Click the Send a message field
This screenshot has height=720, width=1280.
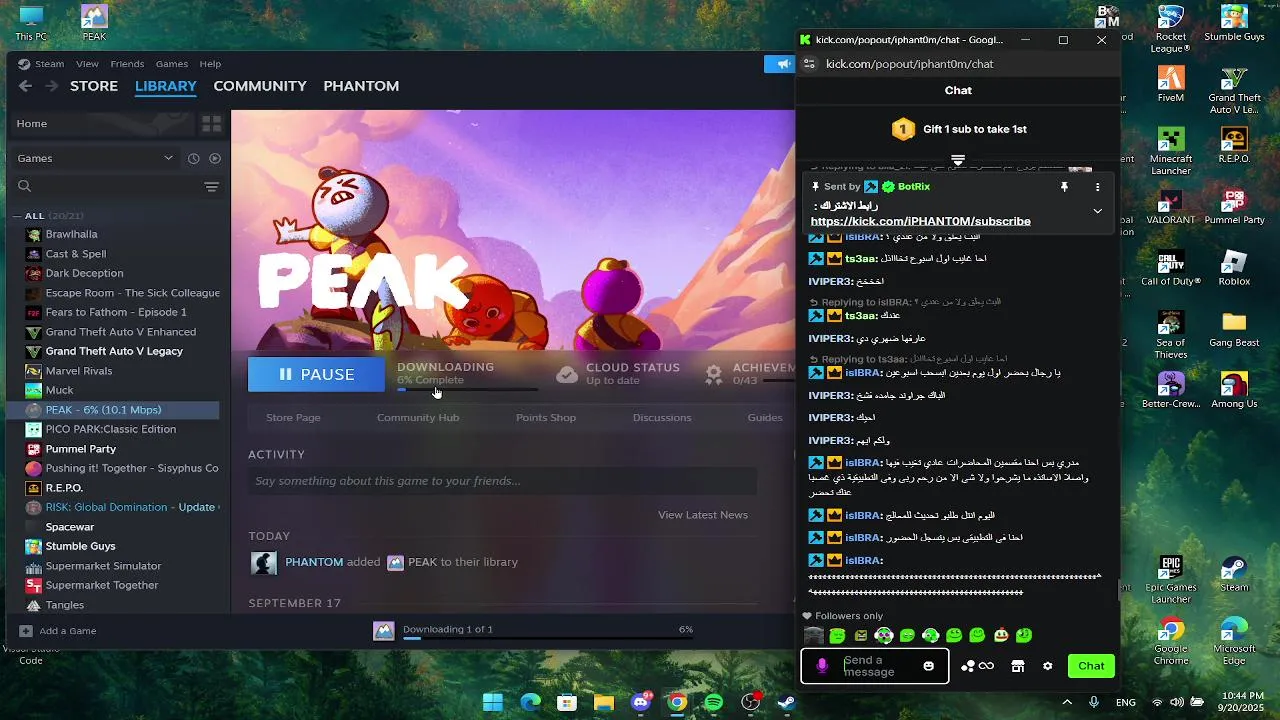coord(876,666)
